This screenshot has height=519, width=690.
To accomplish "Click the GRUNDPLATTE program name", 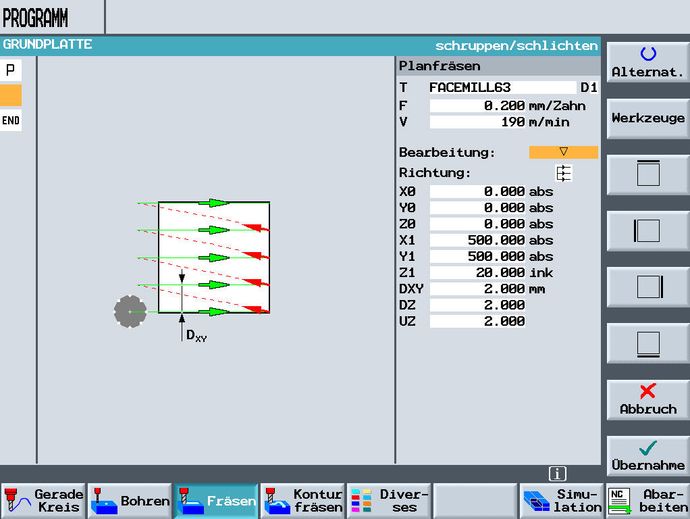I will (48, 44).
